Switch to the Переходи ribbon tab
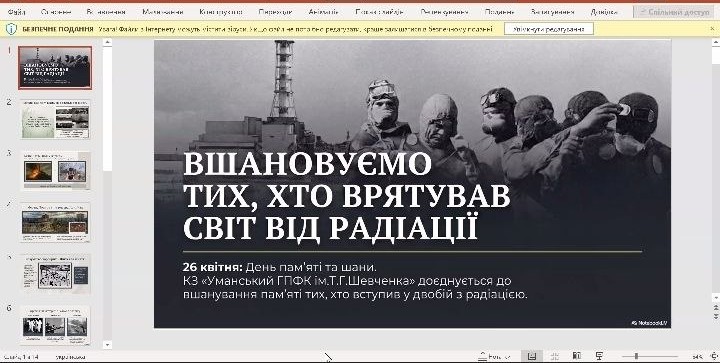 pyautogui.click(x=276, y=12)
